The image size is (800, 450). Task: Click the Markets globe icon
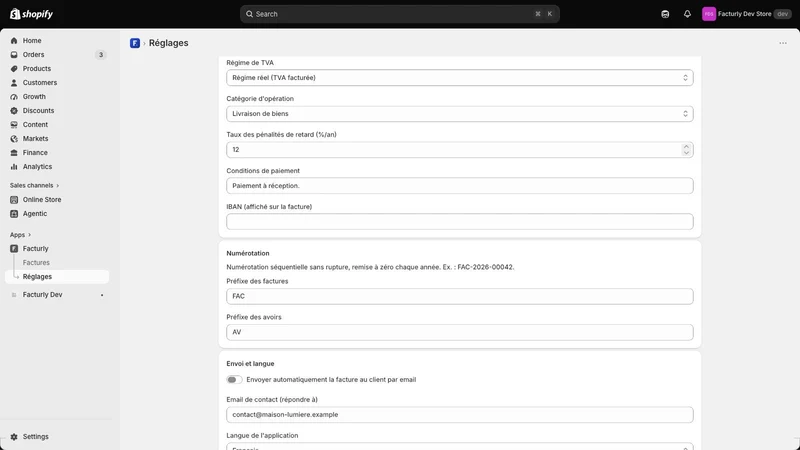click(x=14, y=139)
